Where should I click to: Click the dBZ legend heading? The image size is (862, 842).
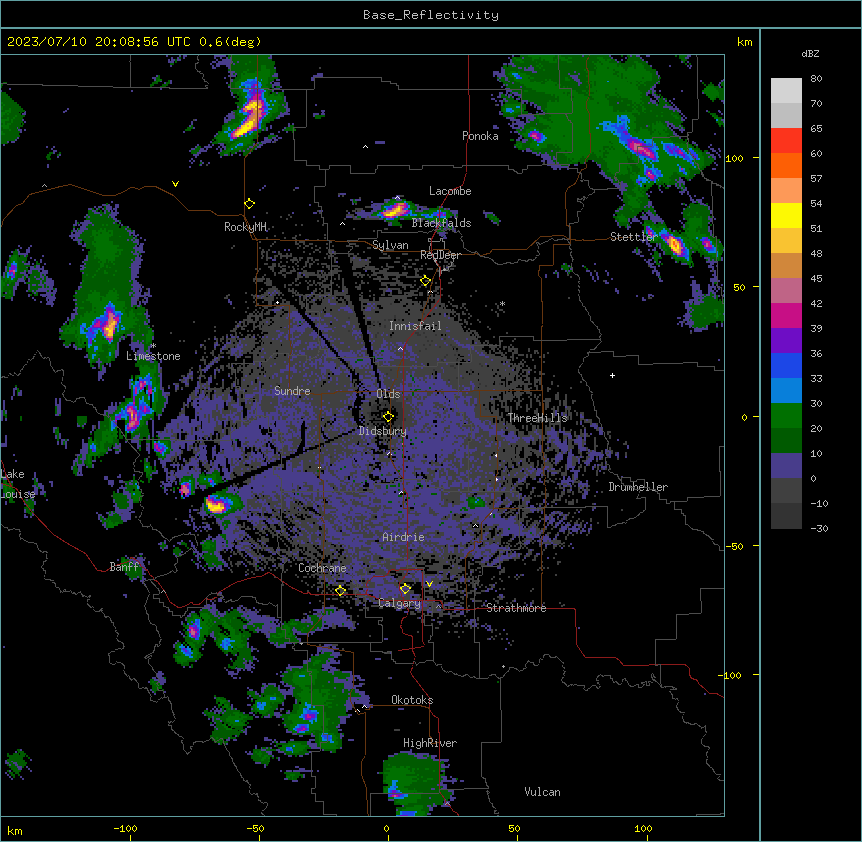pyautogui.click(x=810, y=53)
